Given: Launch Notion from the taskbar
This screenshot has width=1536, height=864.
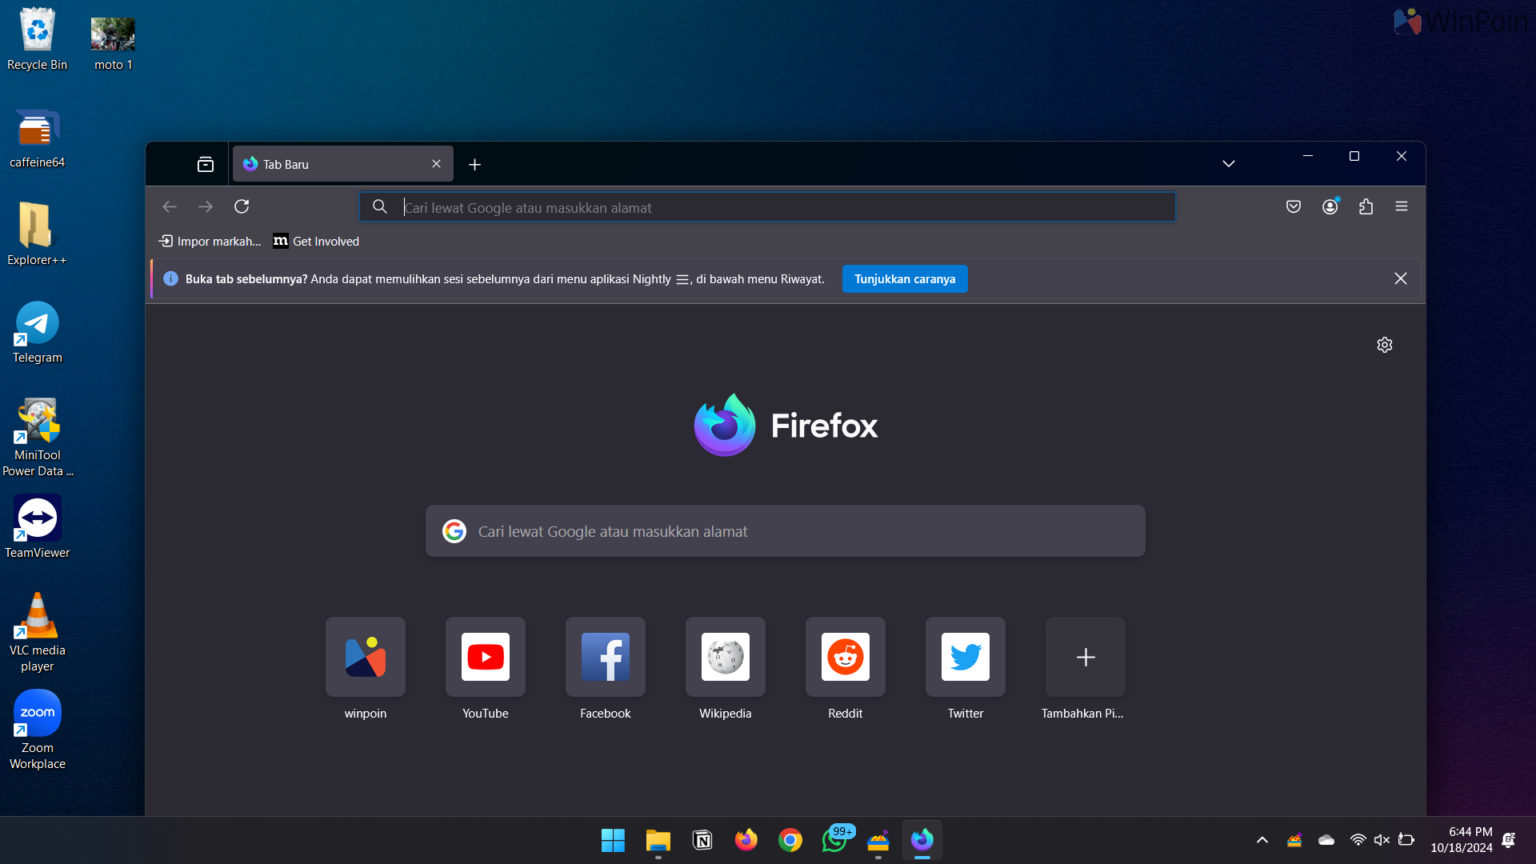Looking at the screenshot, I should [x=702, y=840].
